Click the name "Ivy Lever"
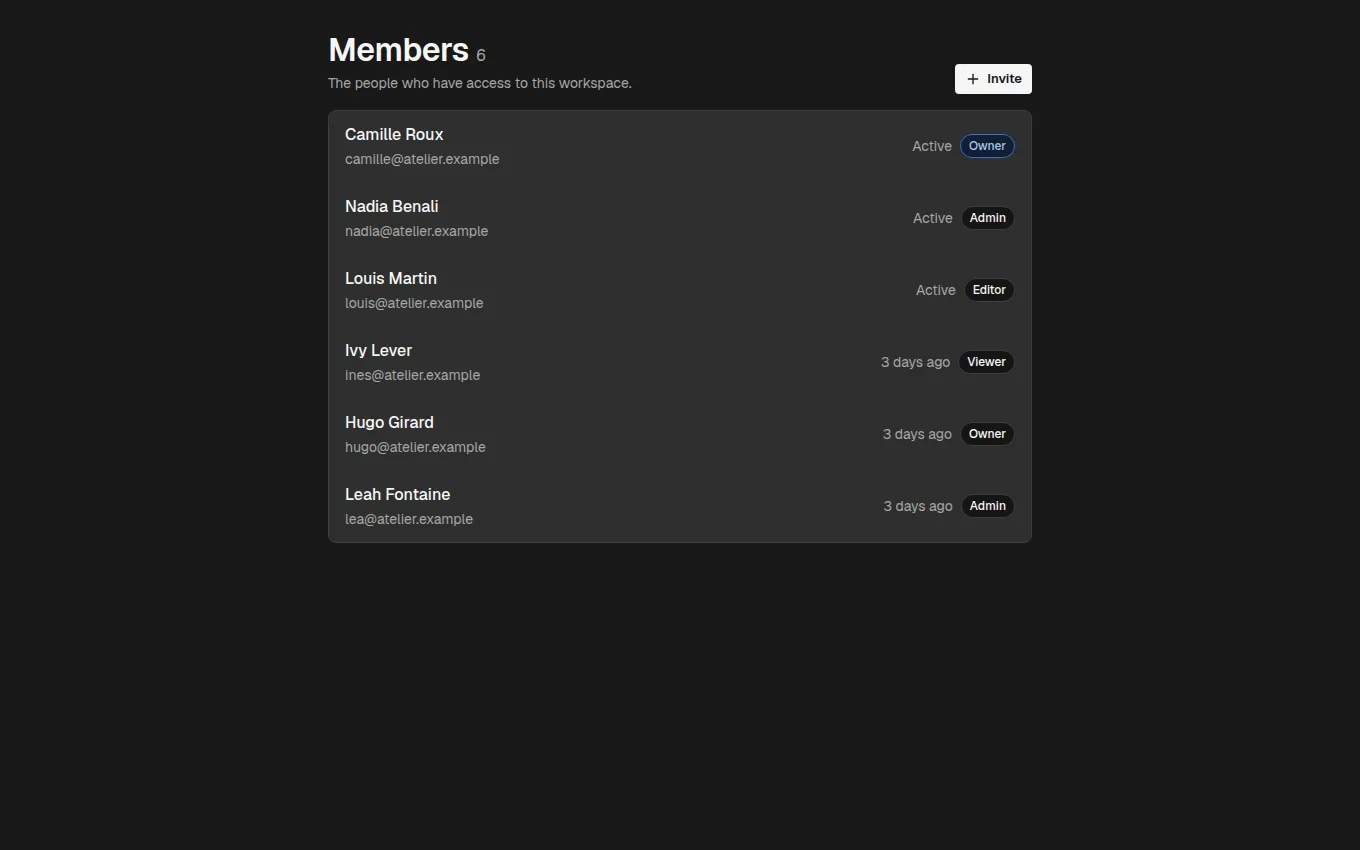This screenshot has width=1360, height=850. (x=379, y=351)
